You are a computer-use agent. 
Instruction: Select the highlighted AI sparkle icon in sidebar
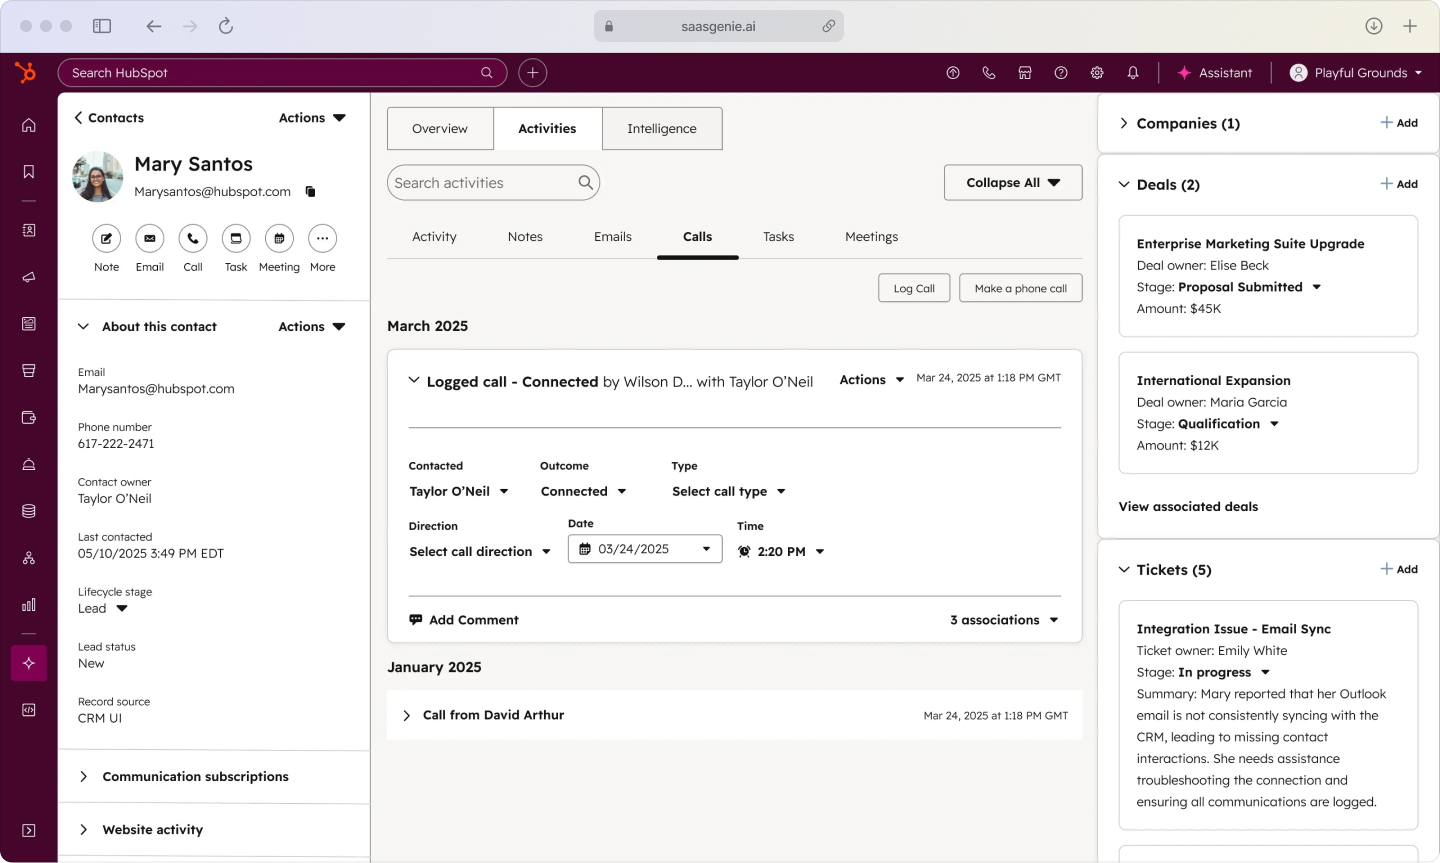pos(29,663)
